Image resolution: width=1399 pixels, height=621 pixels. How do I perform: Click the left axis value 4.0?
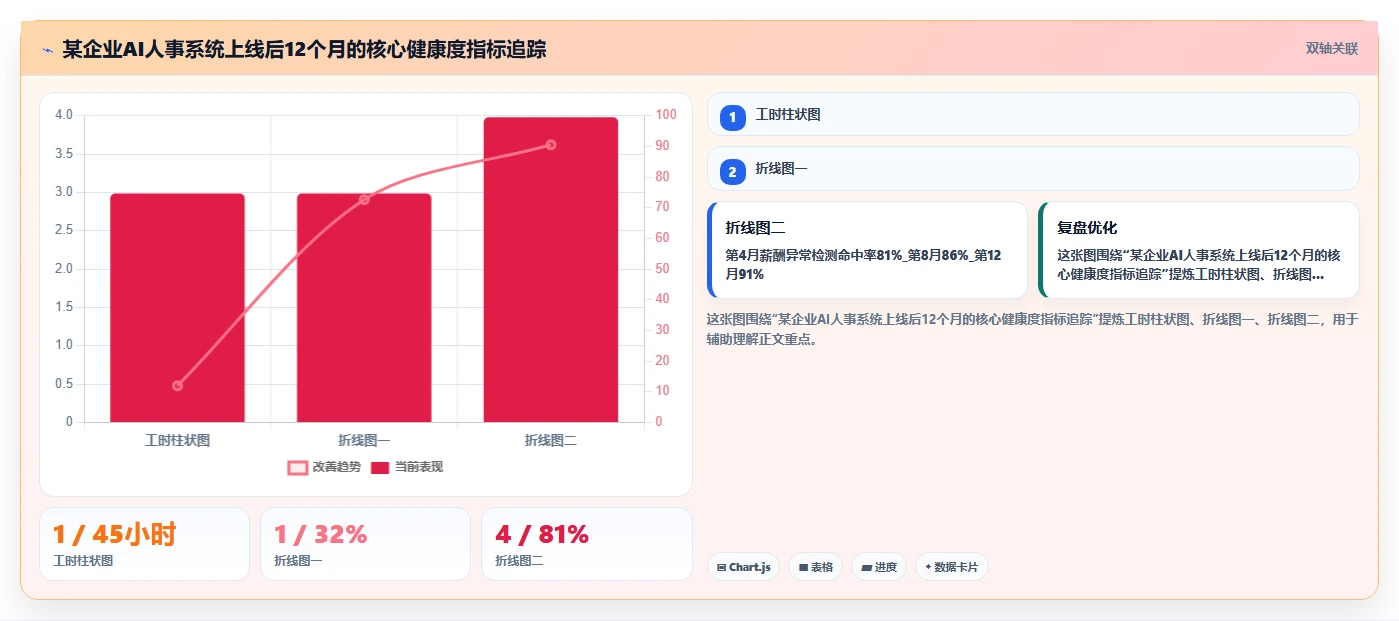pyautogui.click(x=64, y=115)
